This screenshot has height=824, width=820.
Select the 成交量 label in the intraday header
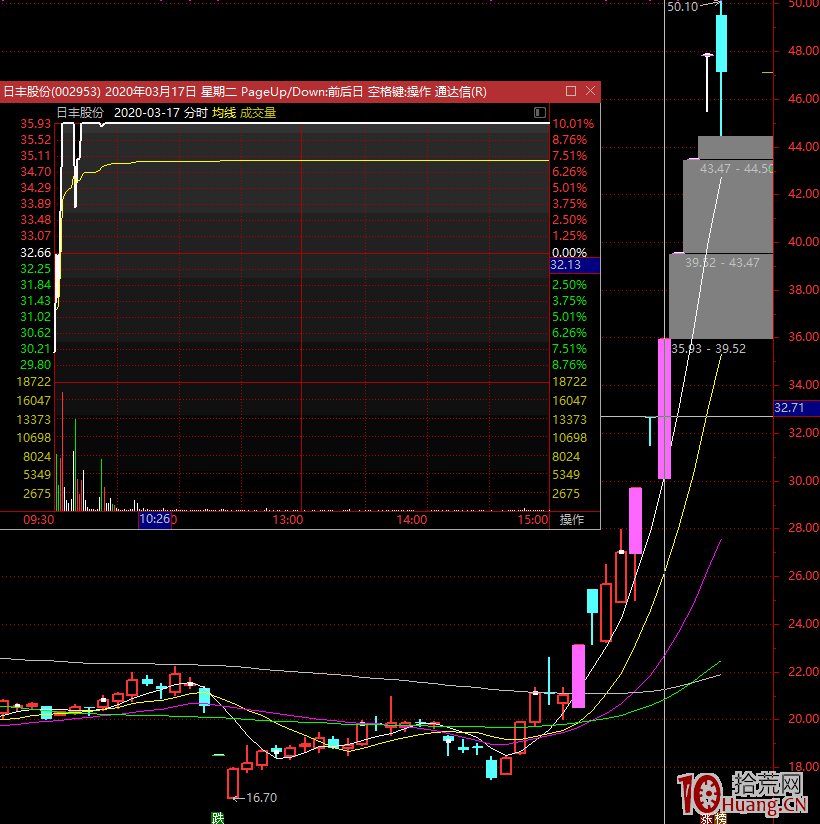tap(258, 113)
